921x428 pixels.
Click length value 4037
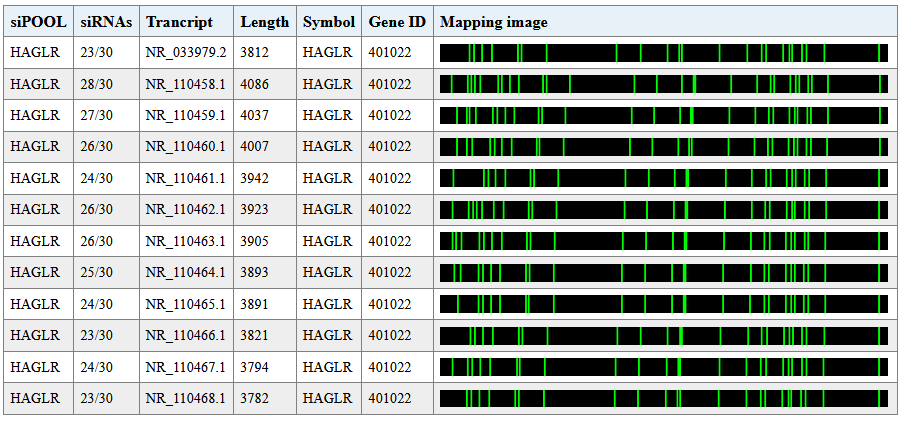[254, 115]
